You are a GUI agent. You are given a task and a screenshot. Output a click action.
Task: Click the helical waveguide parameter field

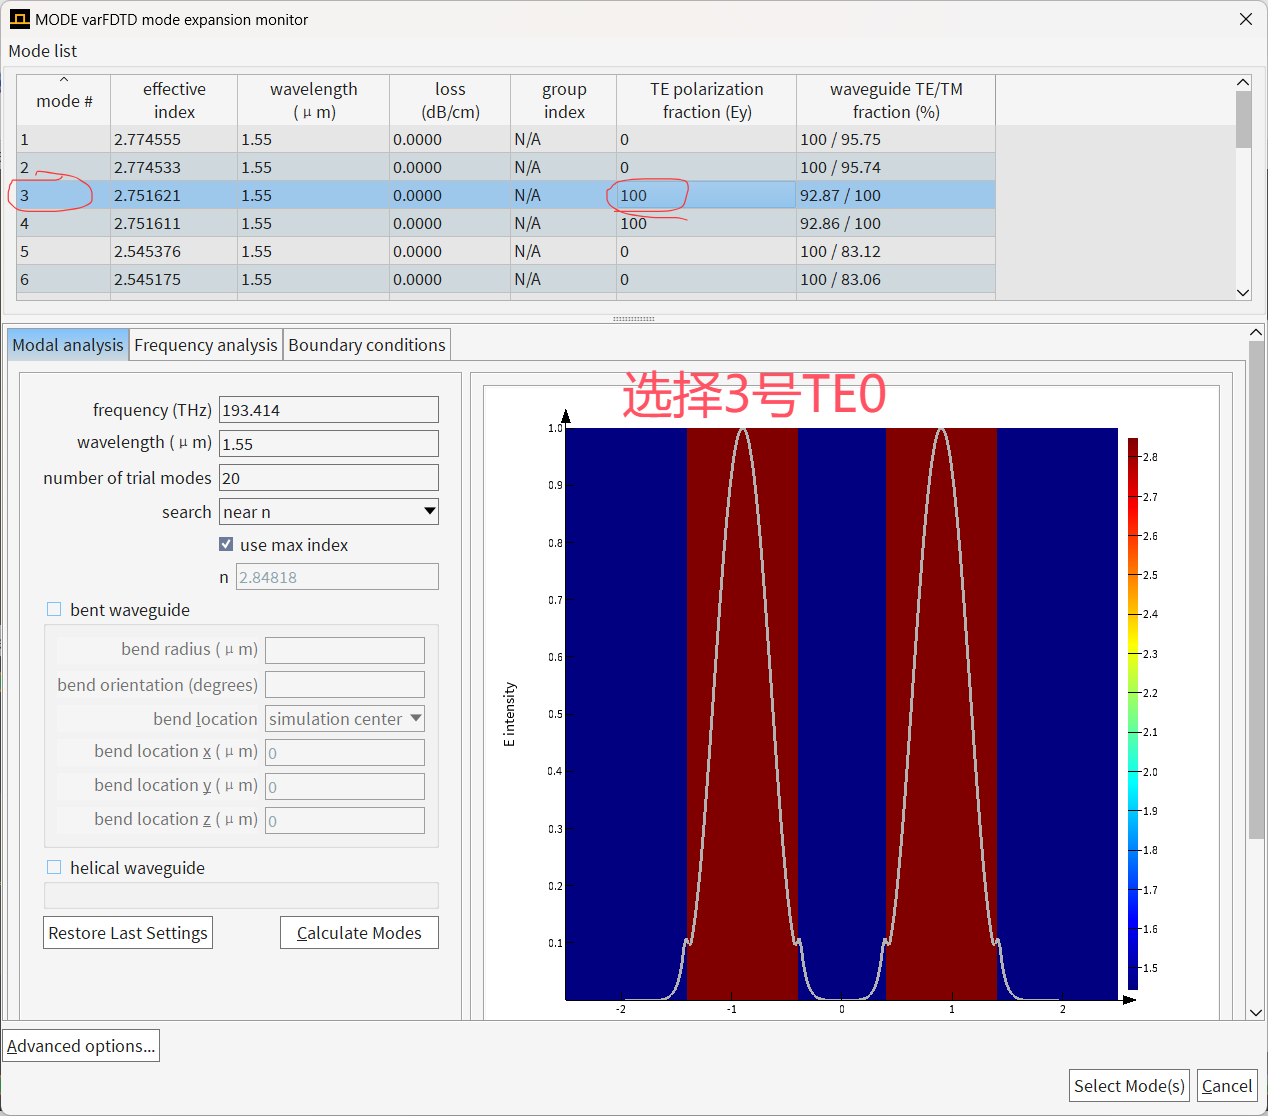(241, 895)
